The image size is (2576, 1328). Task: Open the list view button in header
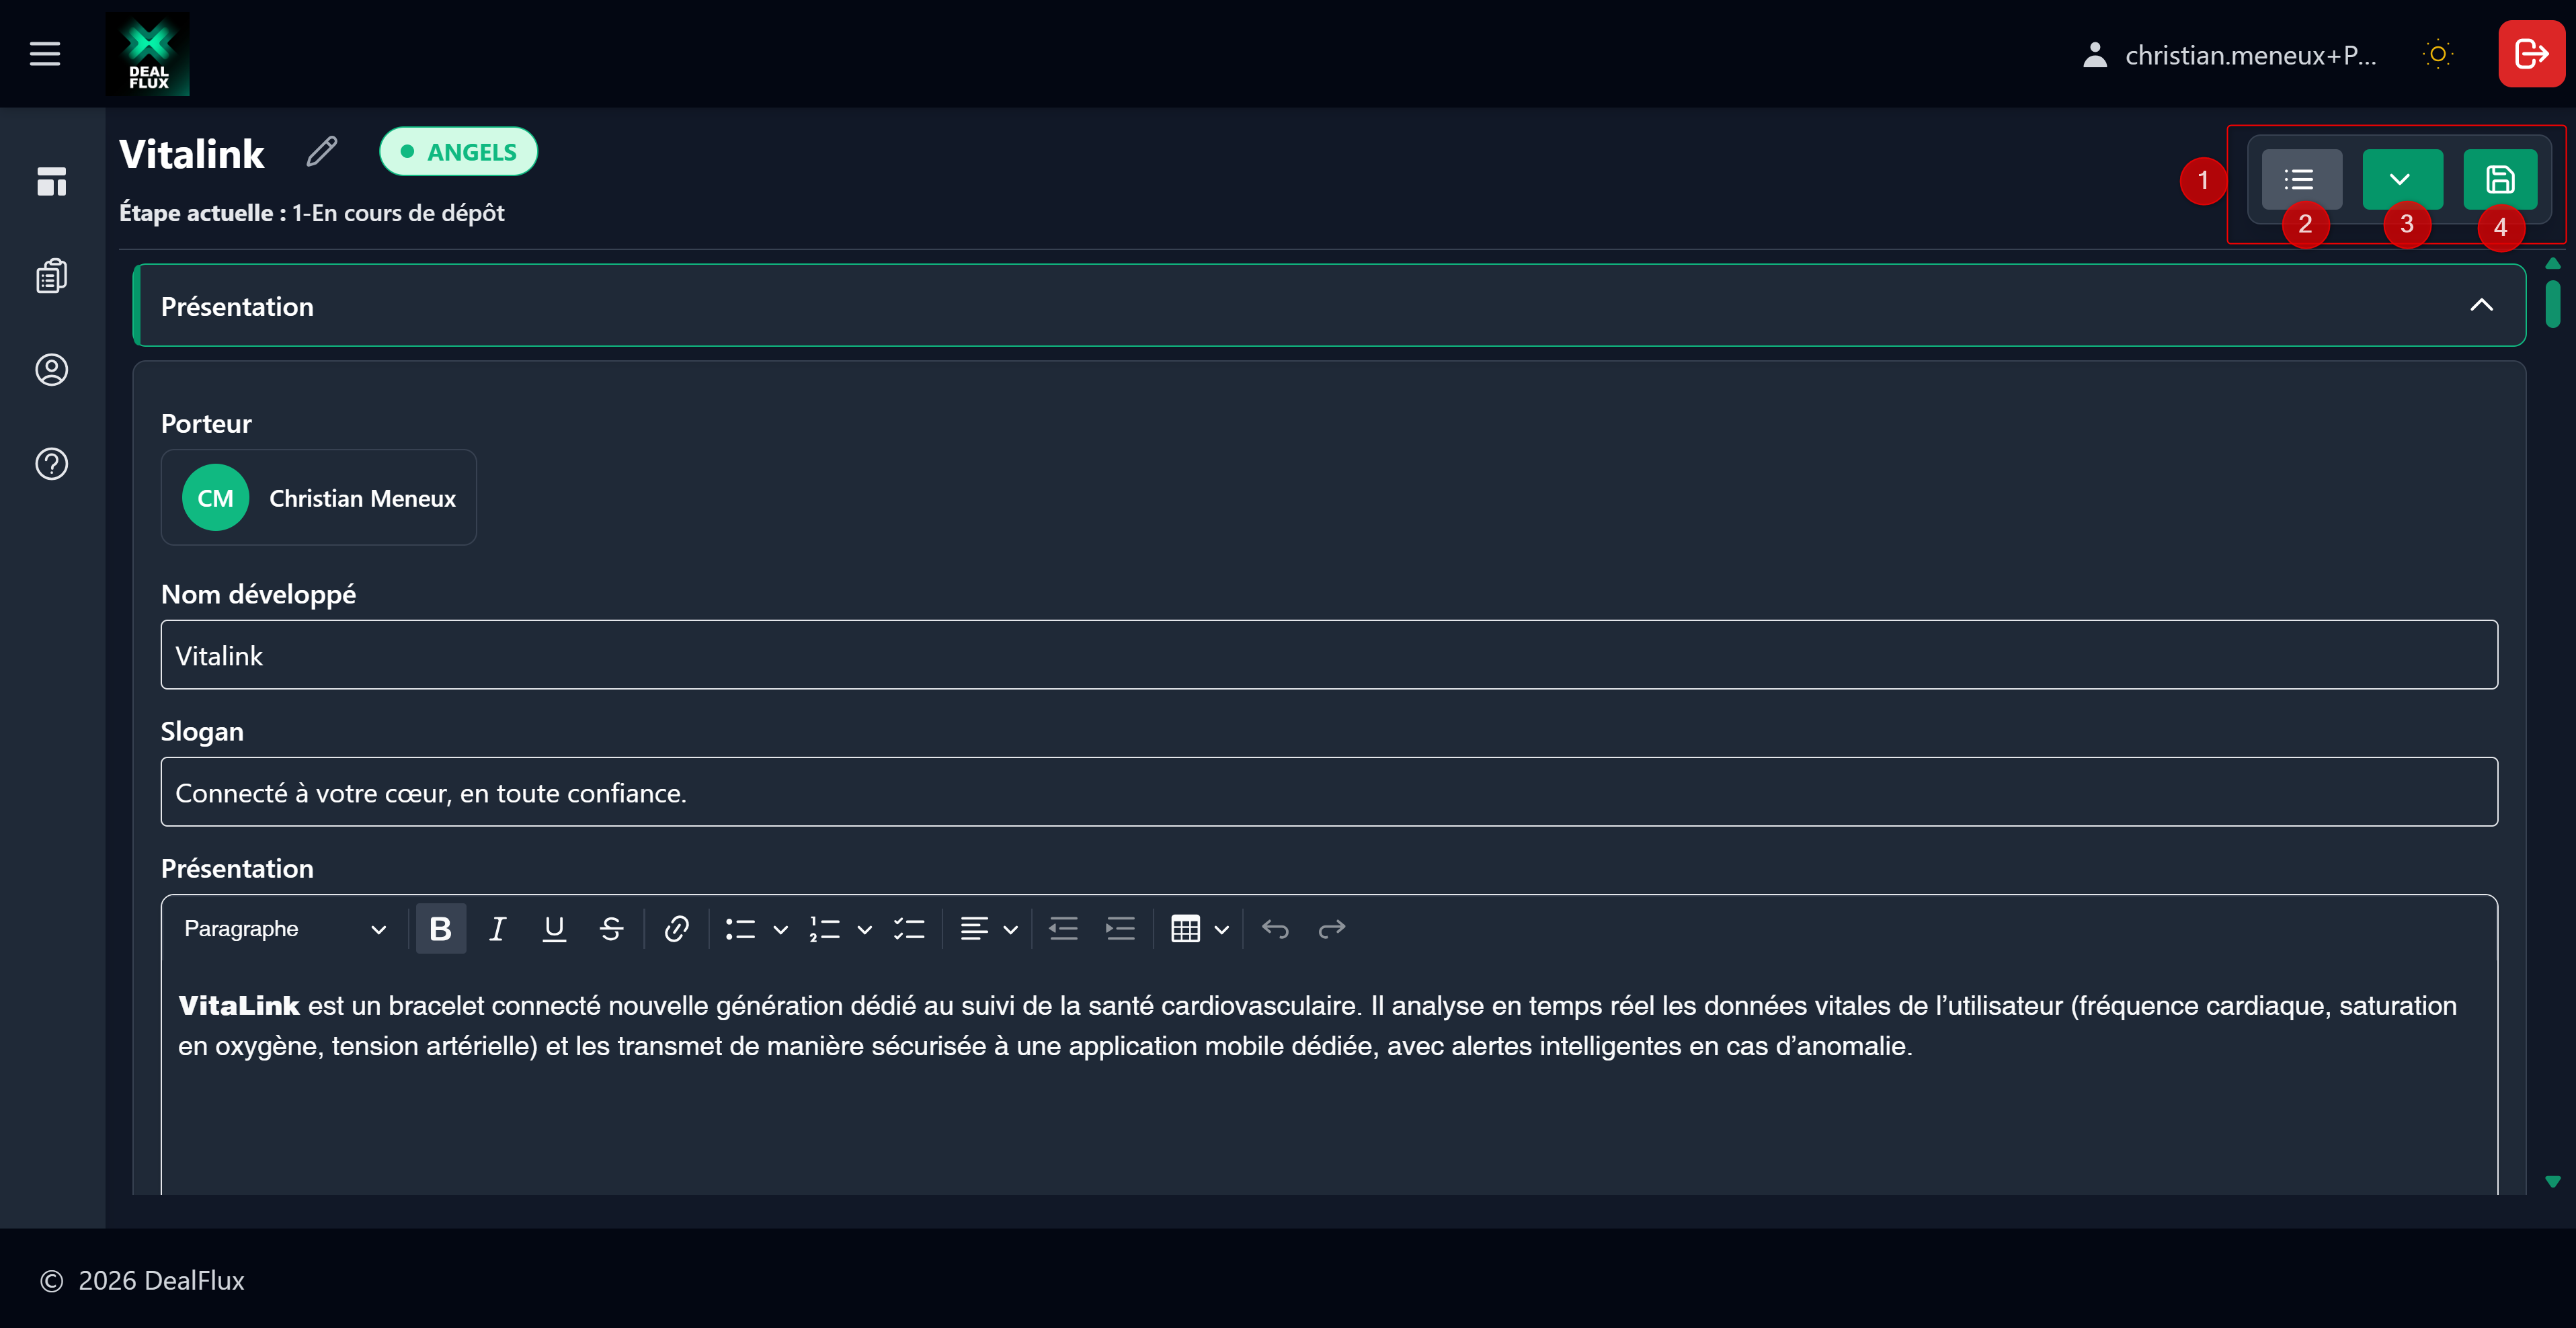(2300, 179)
